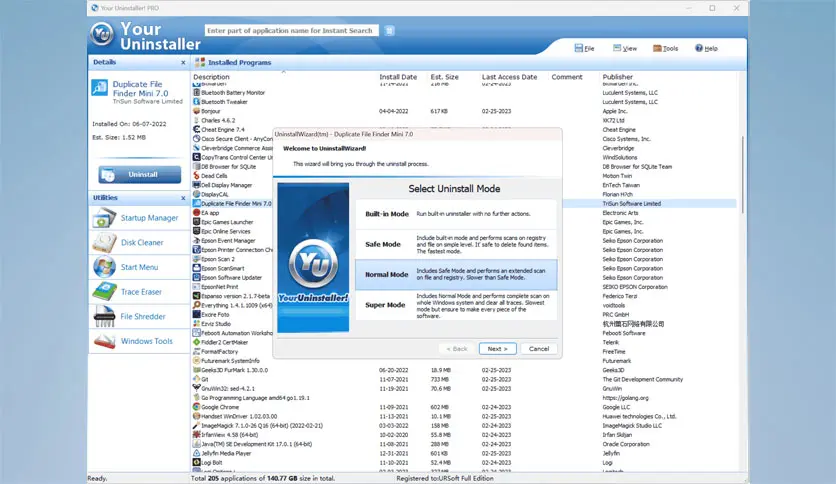Screen dimensions: 836x484
Task: Sort by Publisher column header
Action: [x=617, y=77]
